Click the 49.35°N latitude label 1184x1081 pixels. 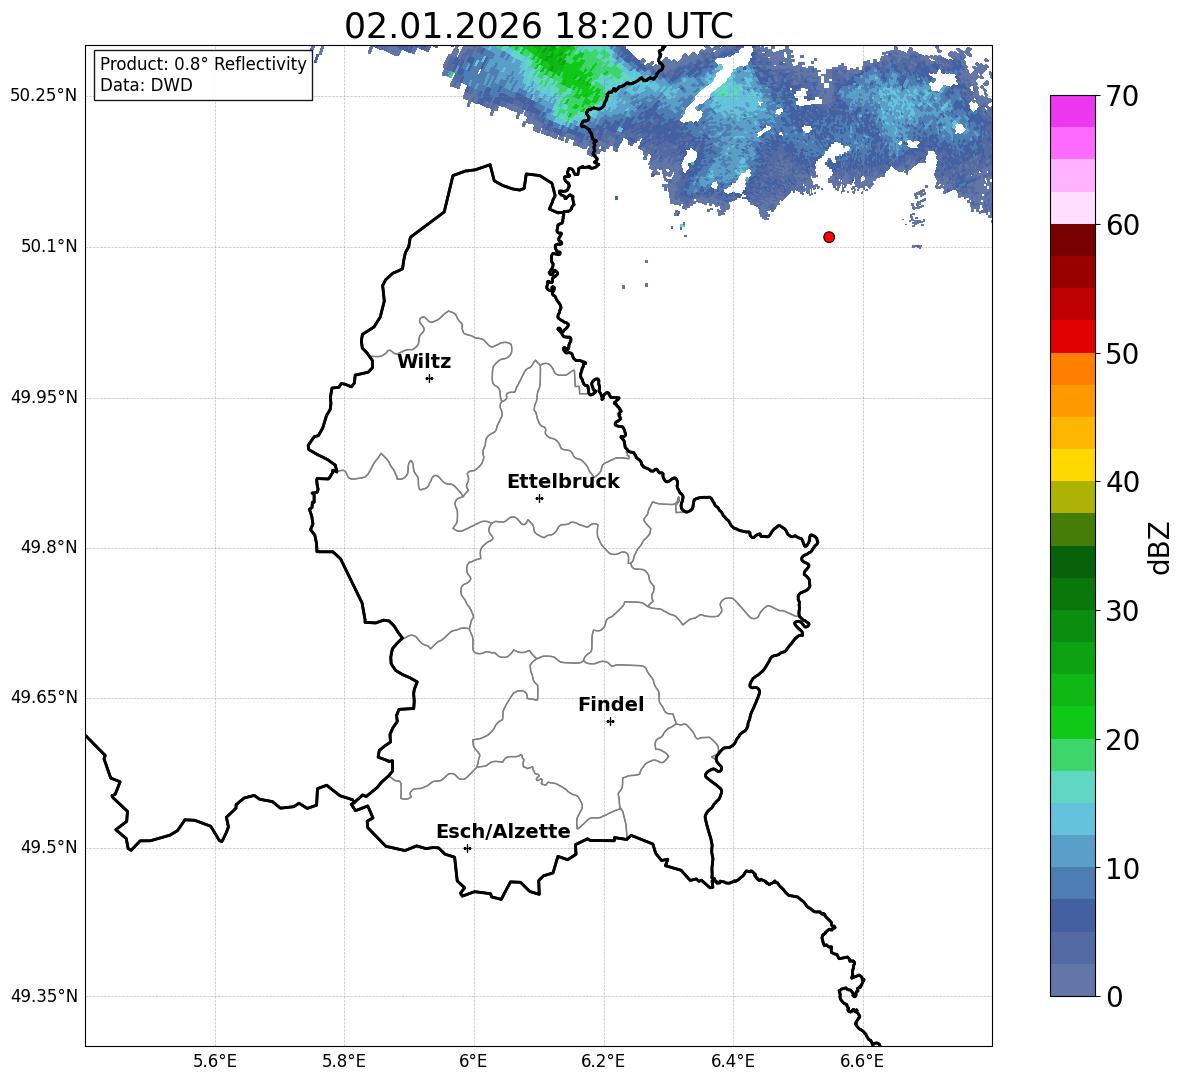point(44,996)
